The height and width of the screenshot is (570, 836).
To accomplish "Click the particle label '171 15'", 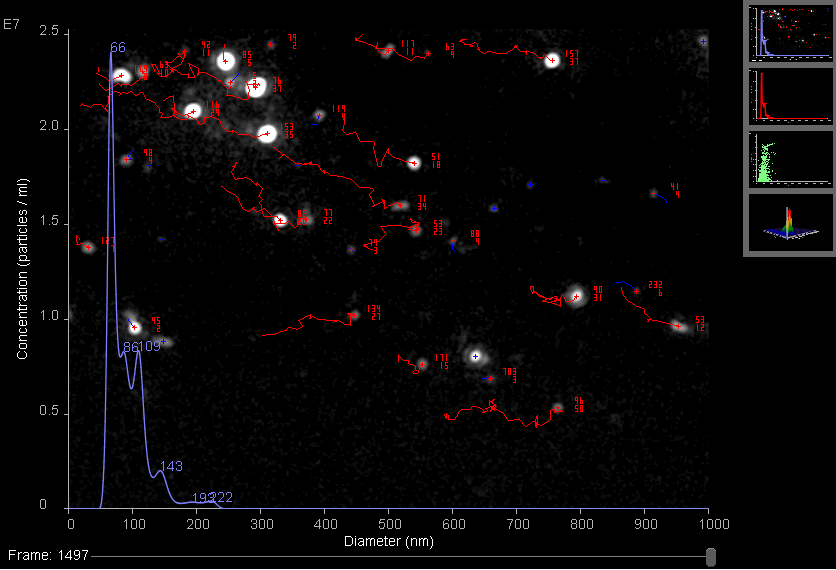I will point(441,362).
